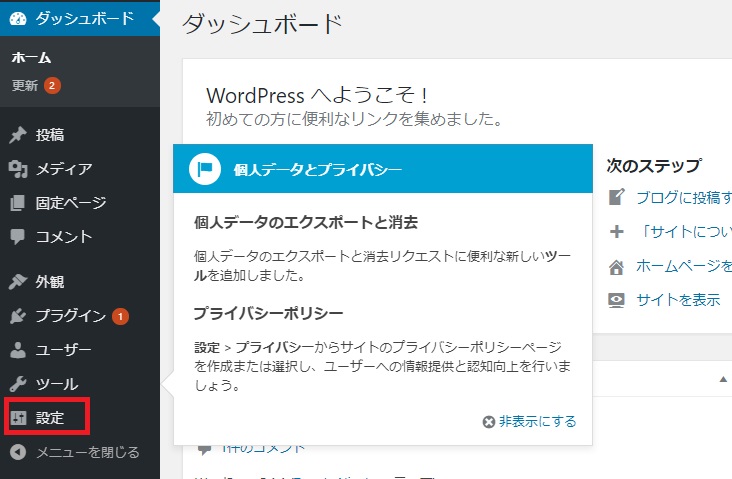Click the pushpin icon beside 投稿
Viewport: 732px width, 479px height.
click(x=18, y=135)
